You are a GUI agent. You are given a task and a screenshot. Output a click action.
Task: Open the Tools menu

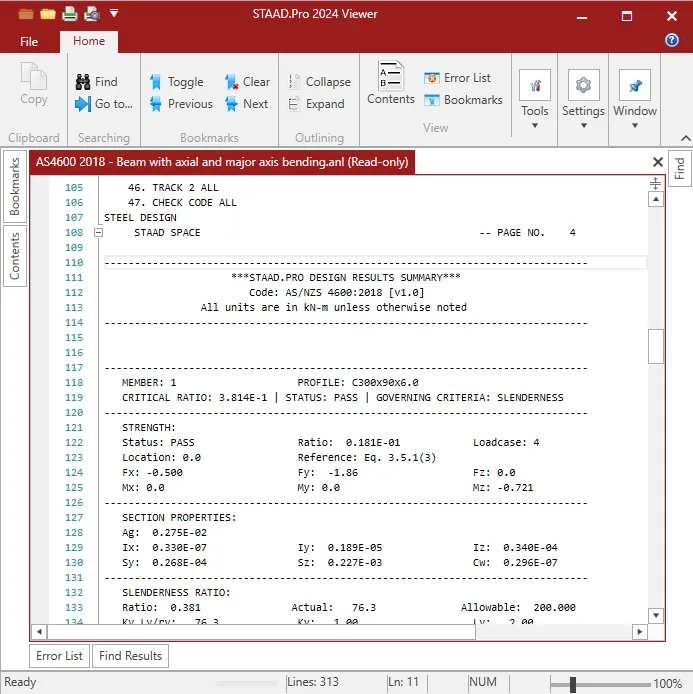click(535, 99)
